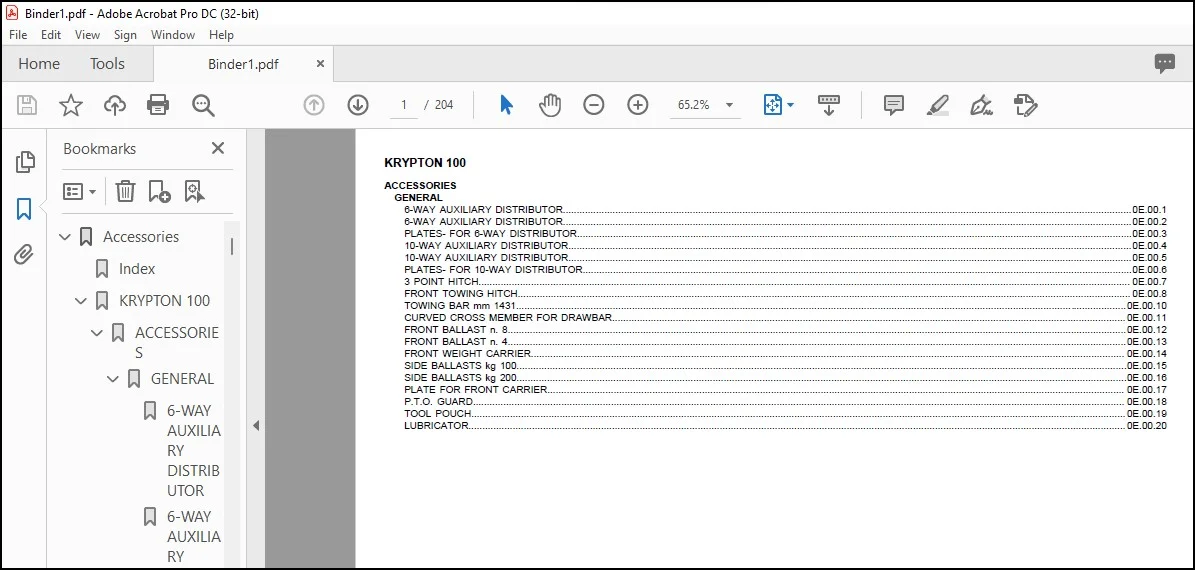
Task: Open the Help menu
Action: pyautogui.click(x=221, y=35)
